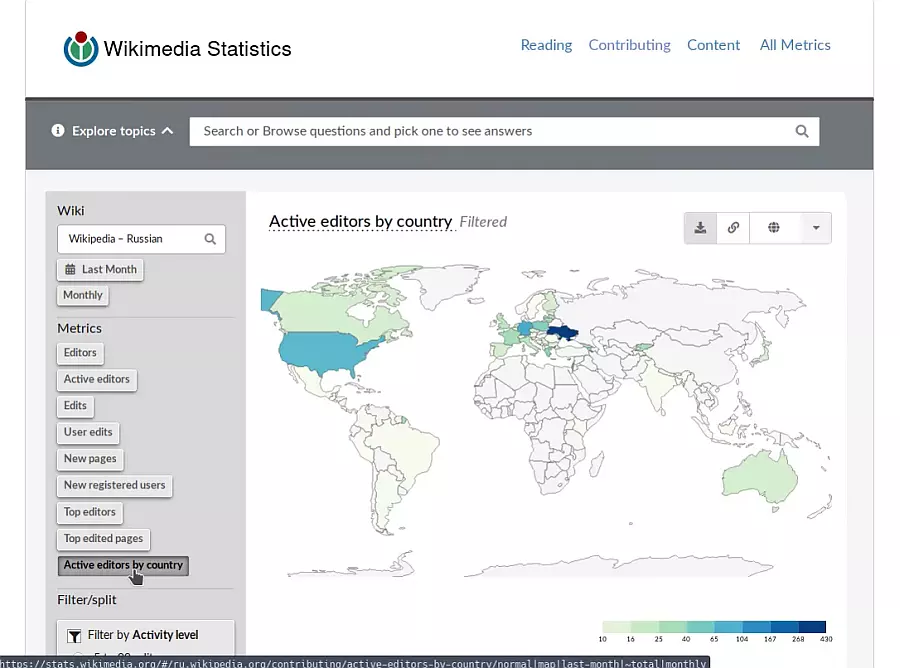The height and width of the screenshot is (668, 900).
Task: Select the Last Month time range button
Action: 100,269
